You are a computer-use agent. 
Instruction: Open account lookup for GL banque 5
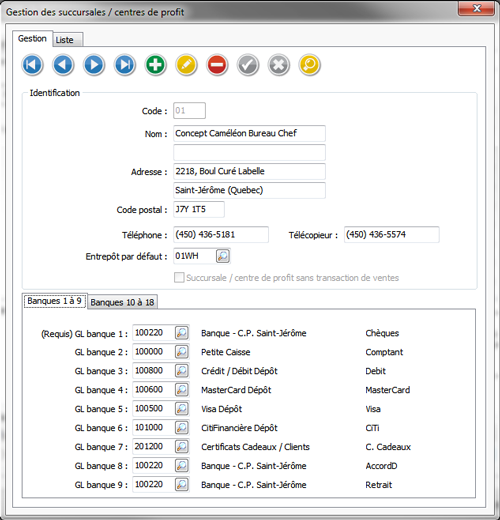[182, 408]
